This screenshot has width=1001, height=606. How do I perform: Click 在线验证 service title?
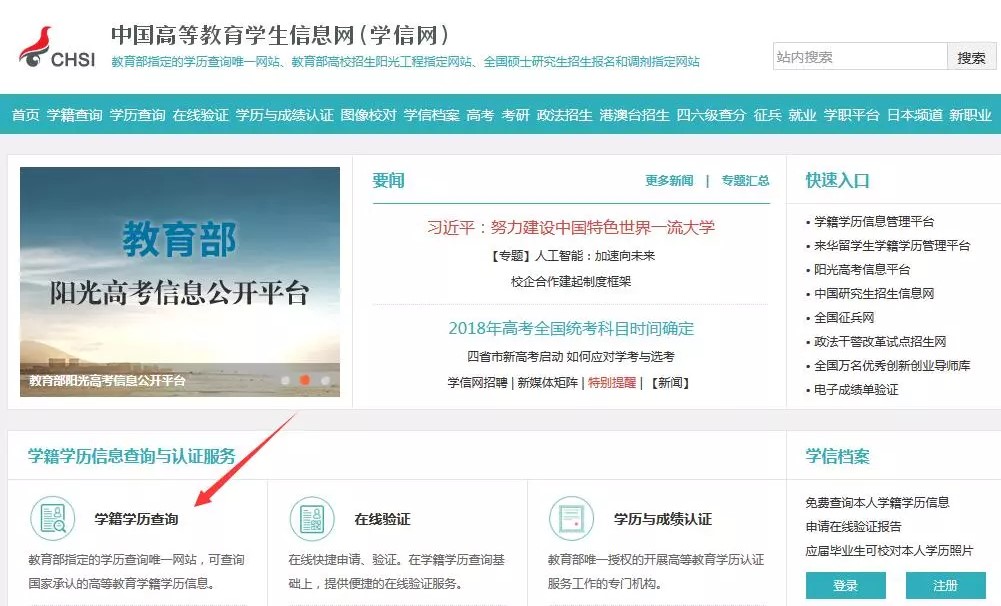point(382,519)
